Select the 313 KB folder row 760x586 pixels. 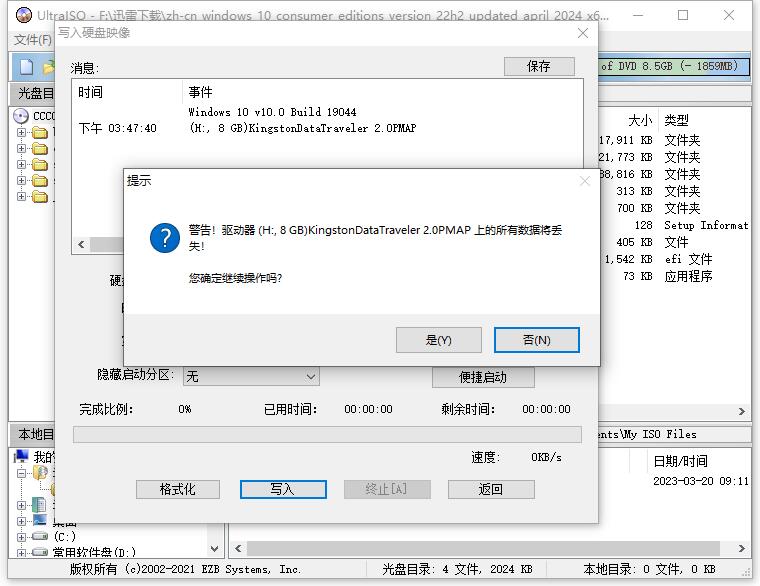pos(674,191)
